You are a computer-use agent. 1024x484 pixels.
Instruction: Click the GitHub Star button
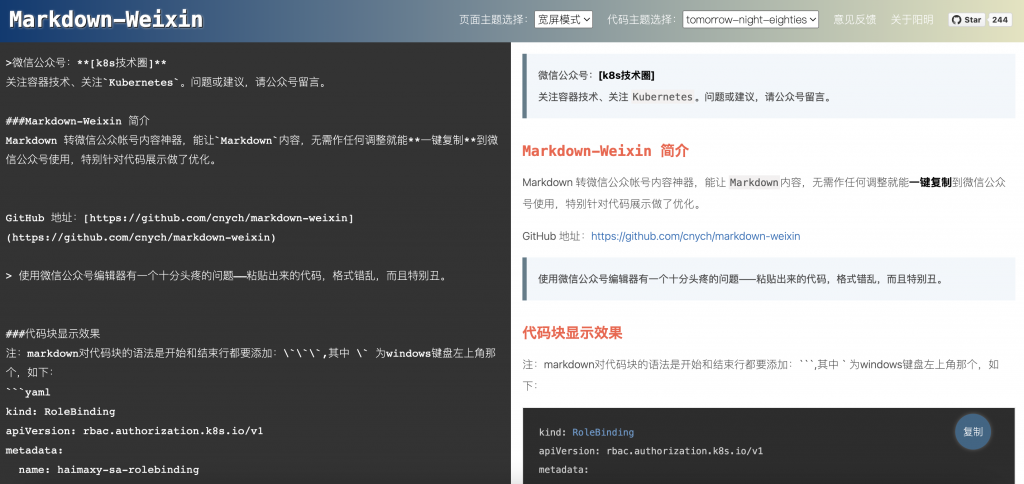pyautogui.click(x=967, y=20)
